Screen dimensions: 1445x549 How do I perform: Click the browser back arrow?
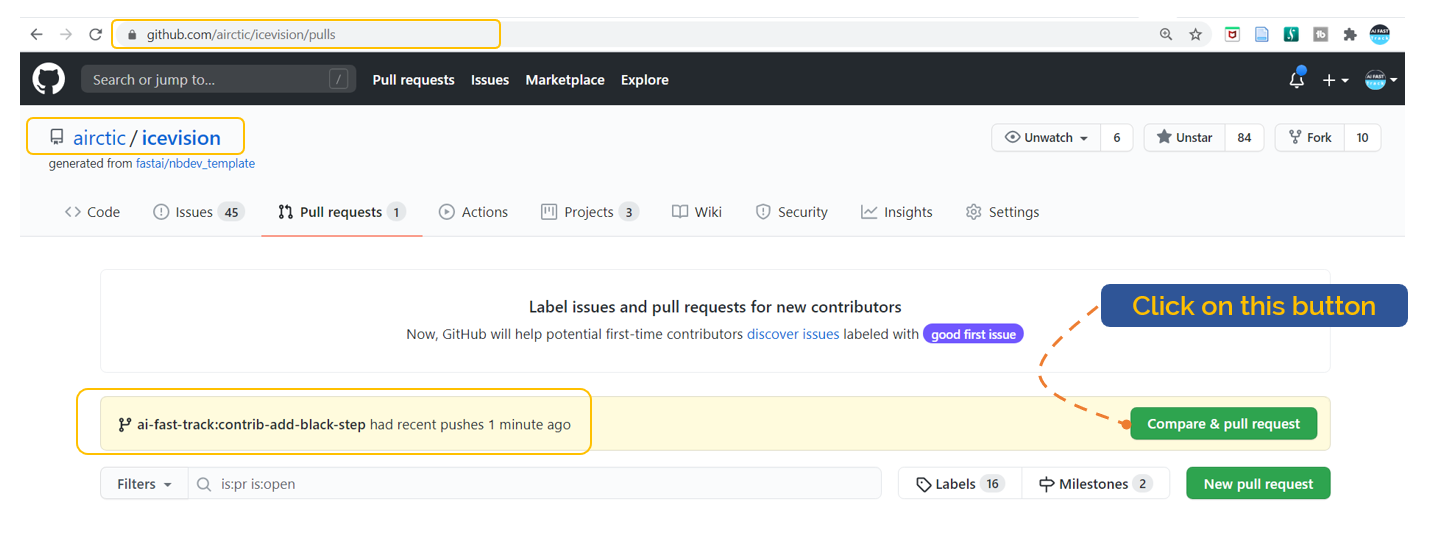tap(37, 34)
